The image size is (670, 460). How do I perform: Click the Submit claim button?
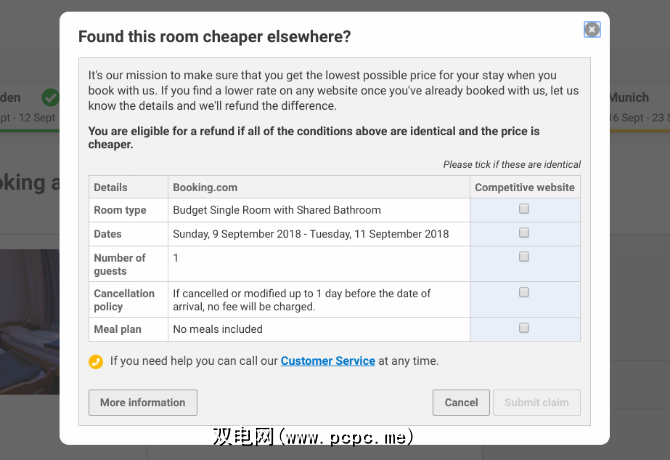[x=536, y=402]
